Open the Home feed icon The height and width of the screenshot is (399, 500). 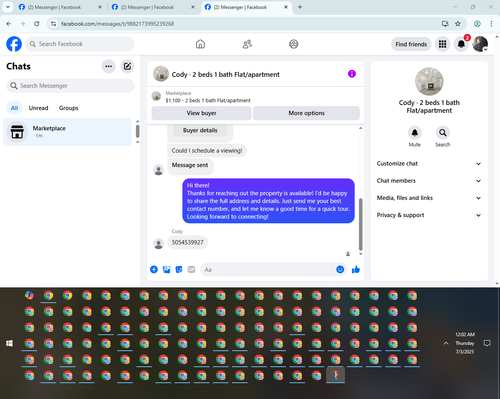click(x=200, y=44)
